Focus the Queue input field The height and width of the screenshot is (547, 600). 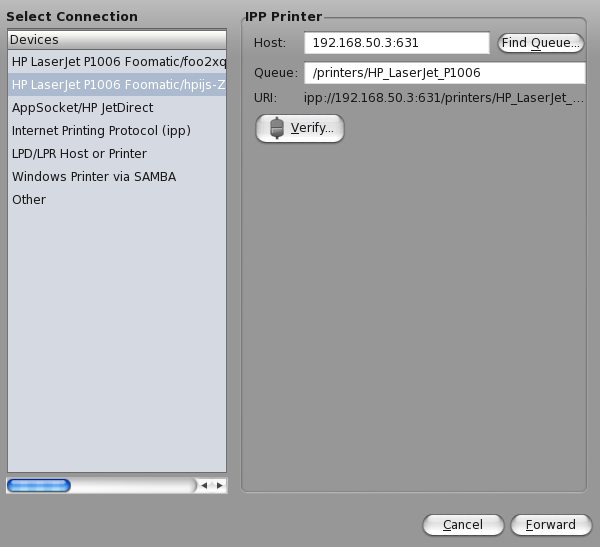click(445, 73)
